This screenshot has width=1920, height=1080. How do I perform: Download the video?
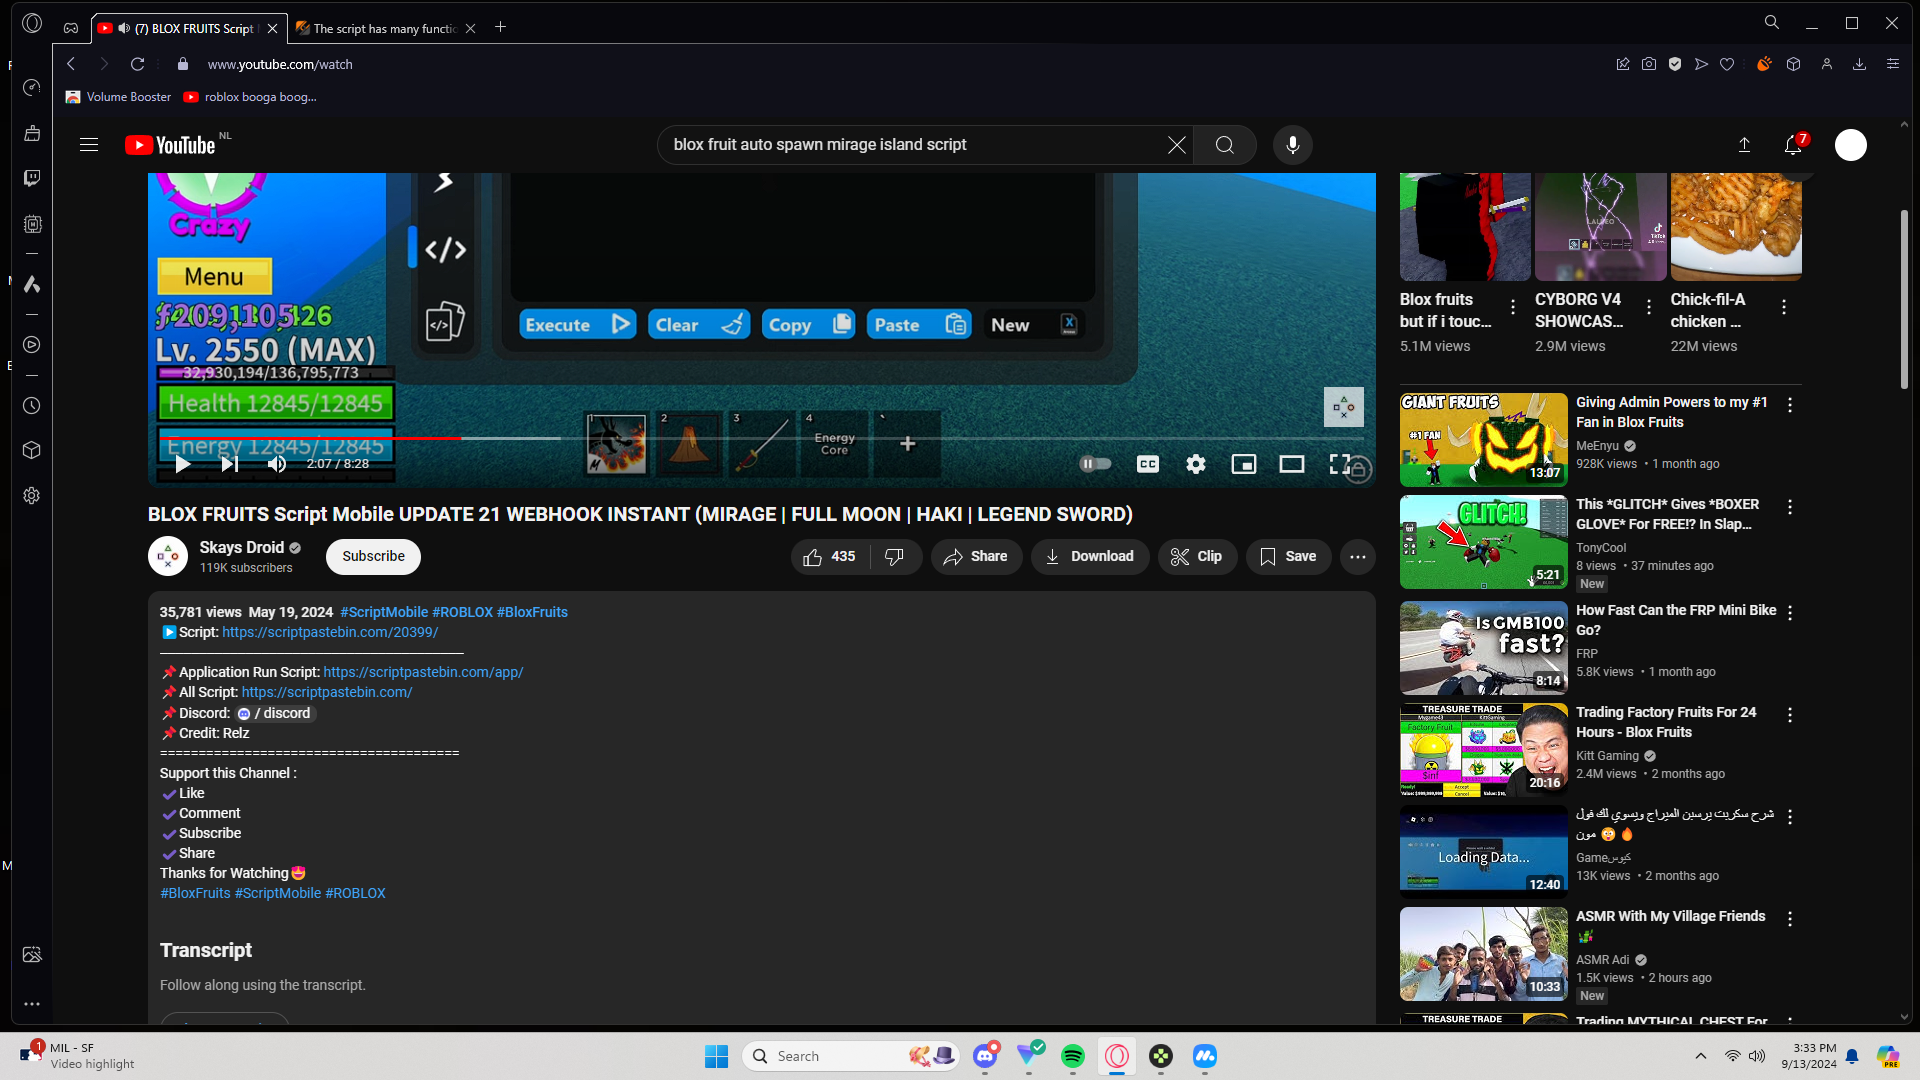pyautogui.click(x=1089, y=557)
